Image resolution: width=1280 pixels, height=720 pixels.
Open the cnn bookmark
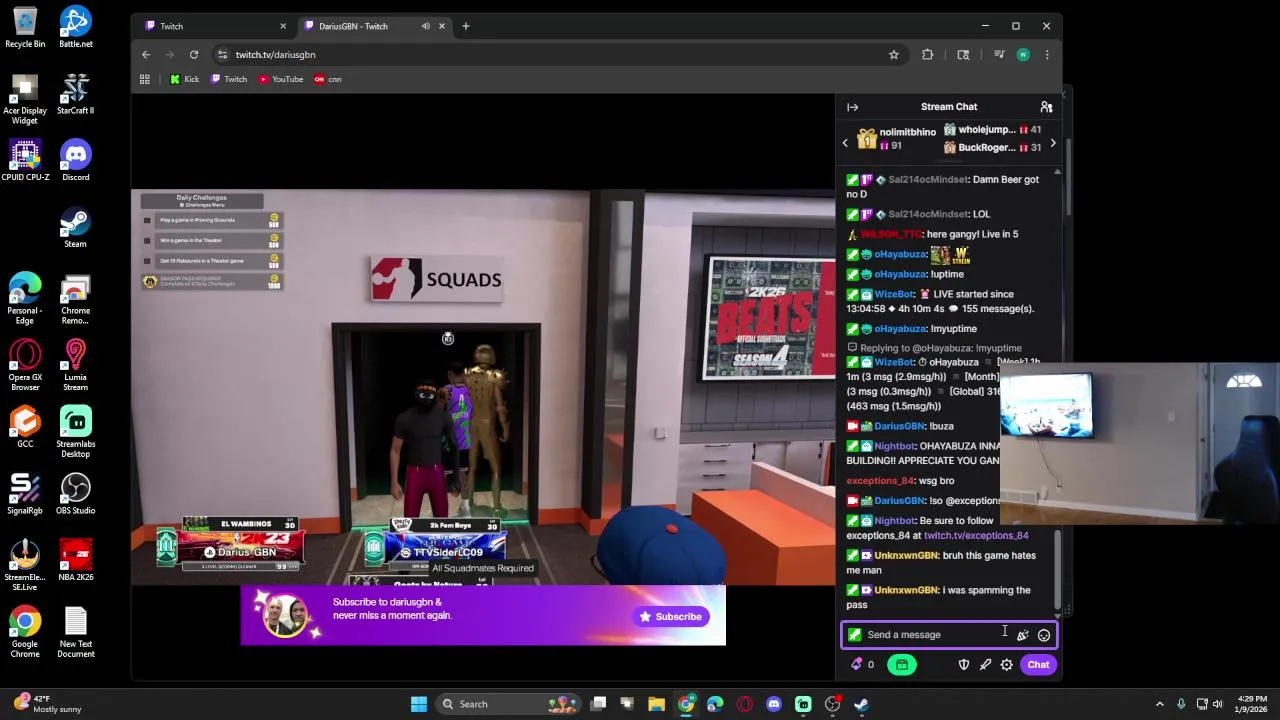pyautogui.click(x=328, y=79)
